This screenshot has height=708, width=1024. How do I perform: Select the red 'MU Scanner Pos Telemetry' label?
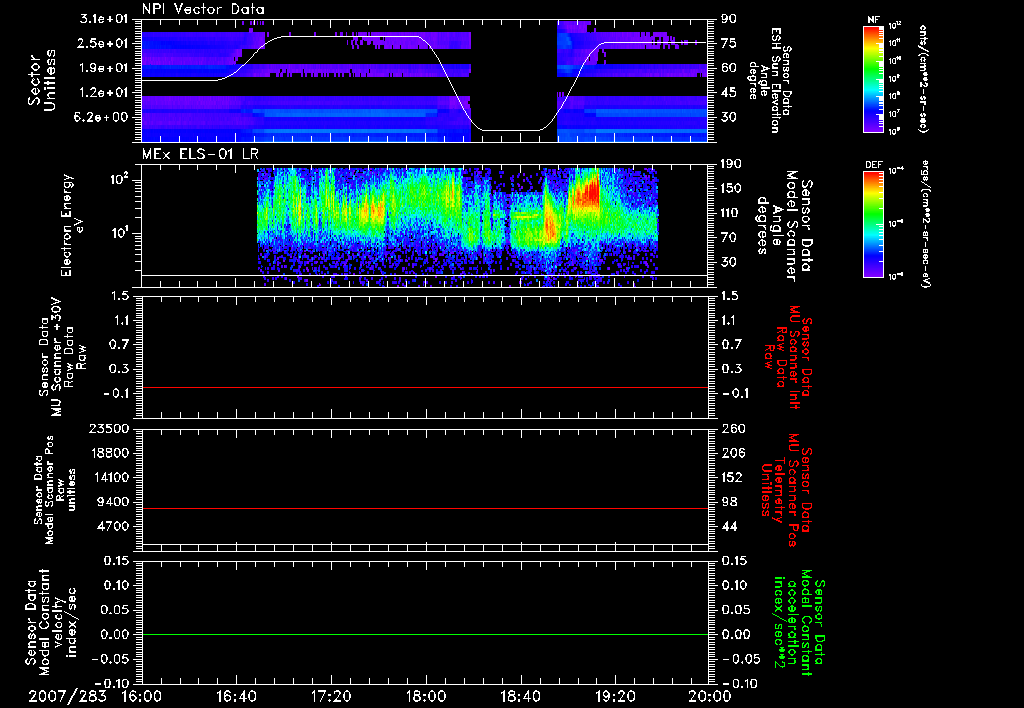coord(787,490)
